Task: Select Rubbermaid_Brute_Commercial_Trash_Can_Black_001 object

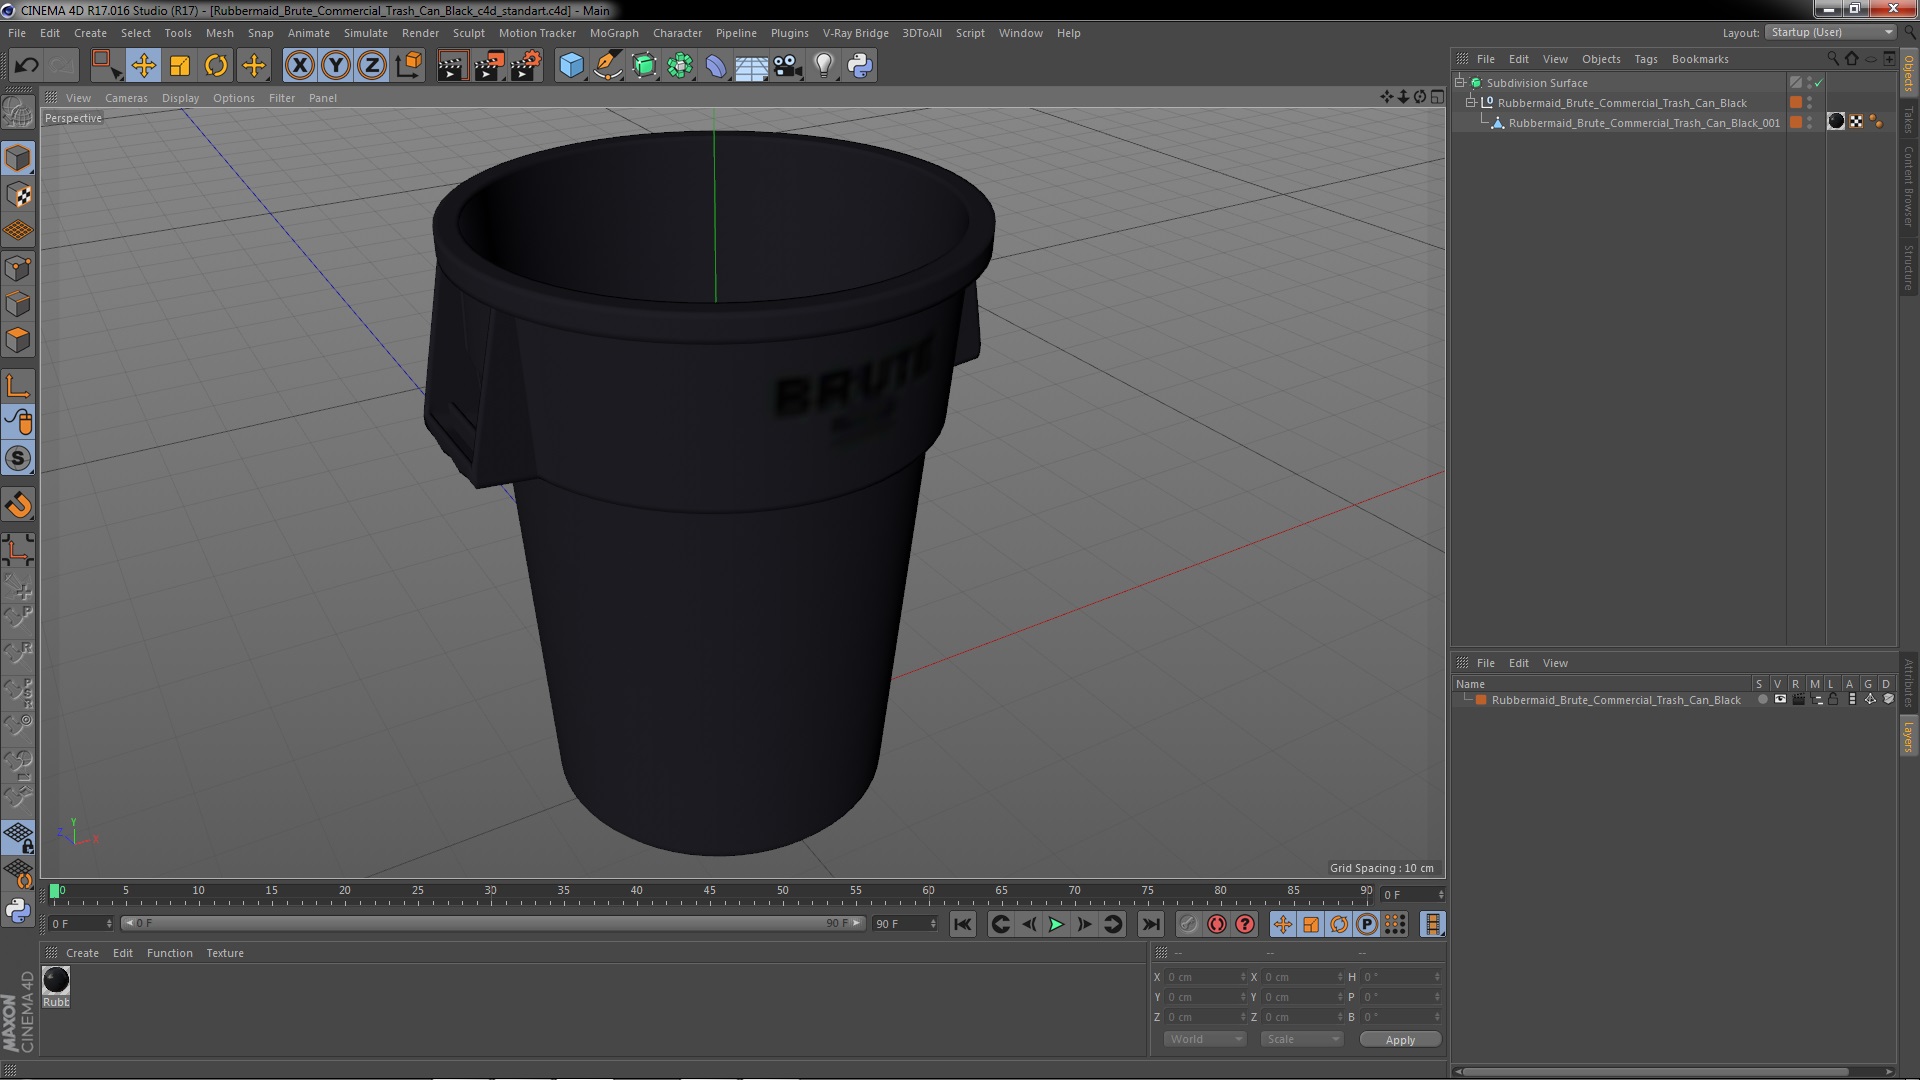Action: pos(1644,123)
